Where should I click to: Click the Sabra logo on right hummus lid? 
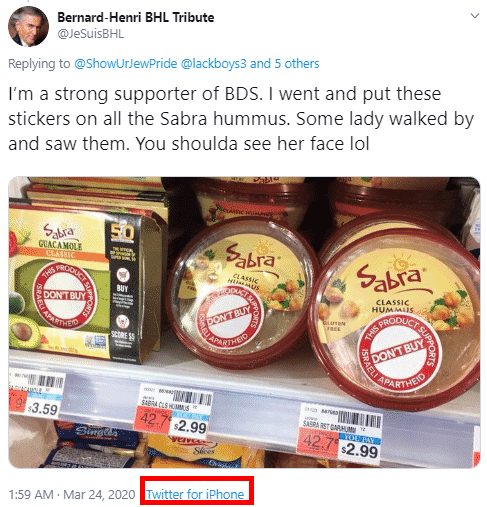pos(389,274)
